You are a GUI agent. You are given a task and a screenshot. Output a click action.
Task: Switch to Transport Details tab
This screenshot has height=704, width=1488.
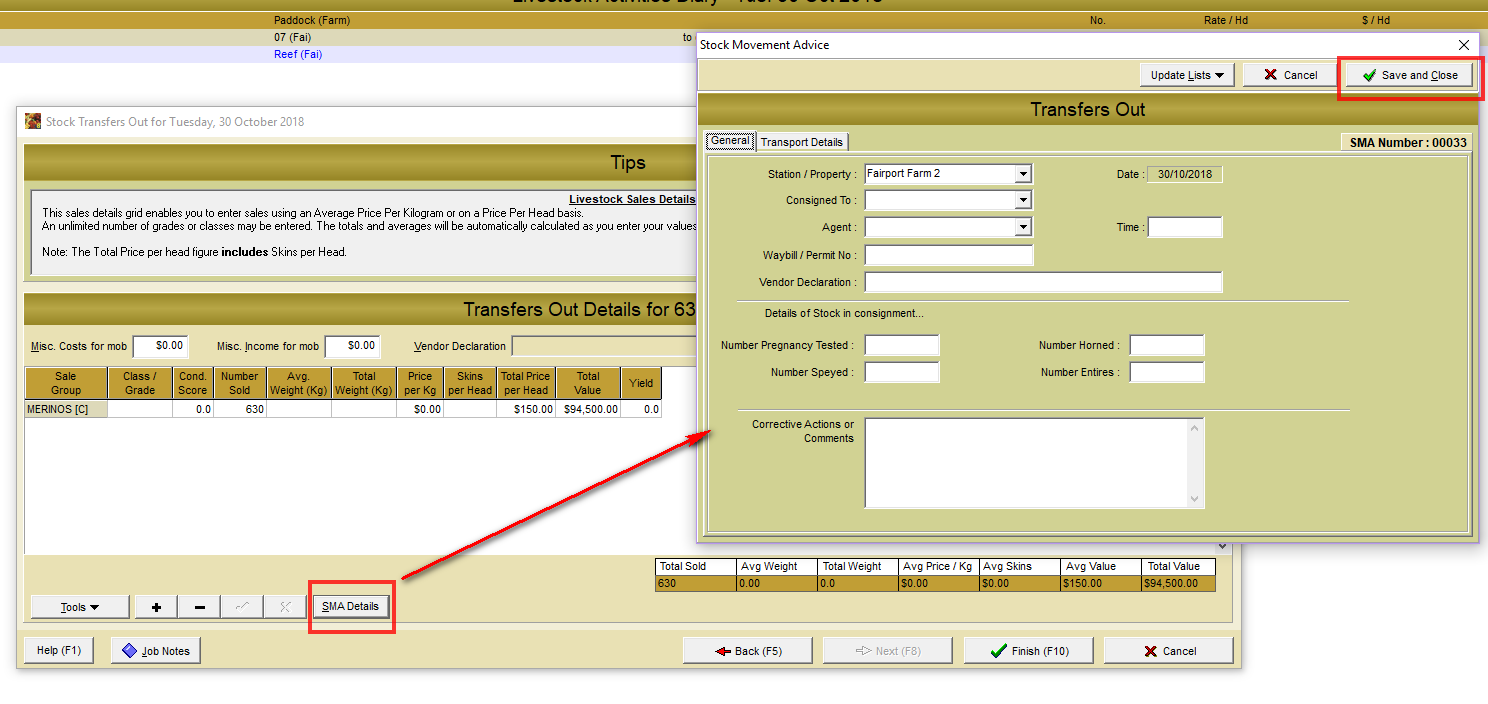click(802, 142)
